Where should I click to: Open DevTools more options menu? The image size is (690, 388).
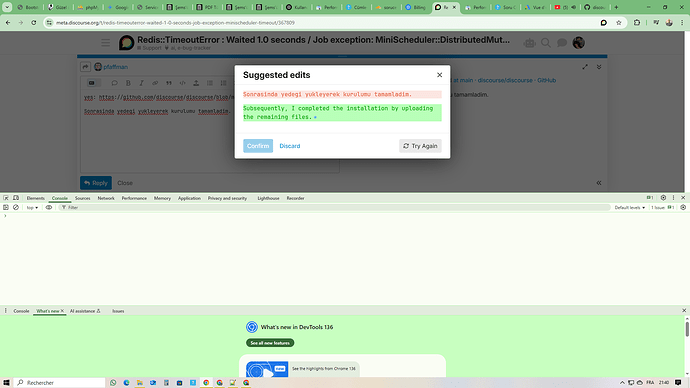click(673, 198)
